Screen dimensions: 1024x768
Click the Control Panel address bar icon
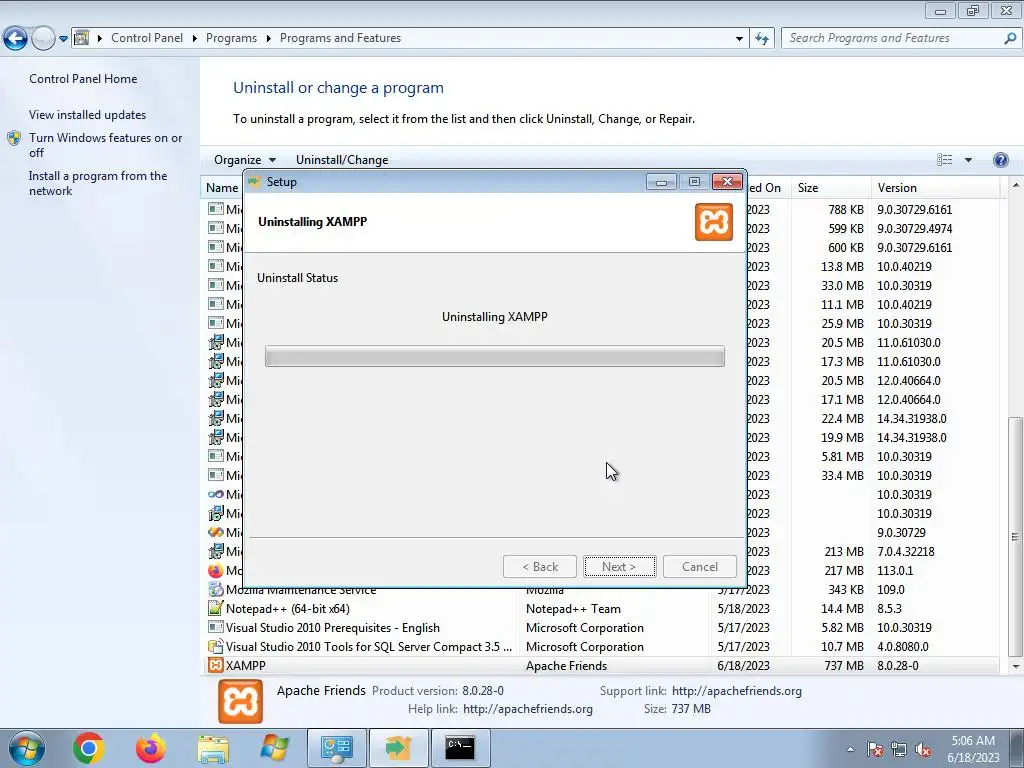coord(82,38)
